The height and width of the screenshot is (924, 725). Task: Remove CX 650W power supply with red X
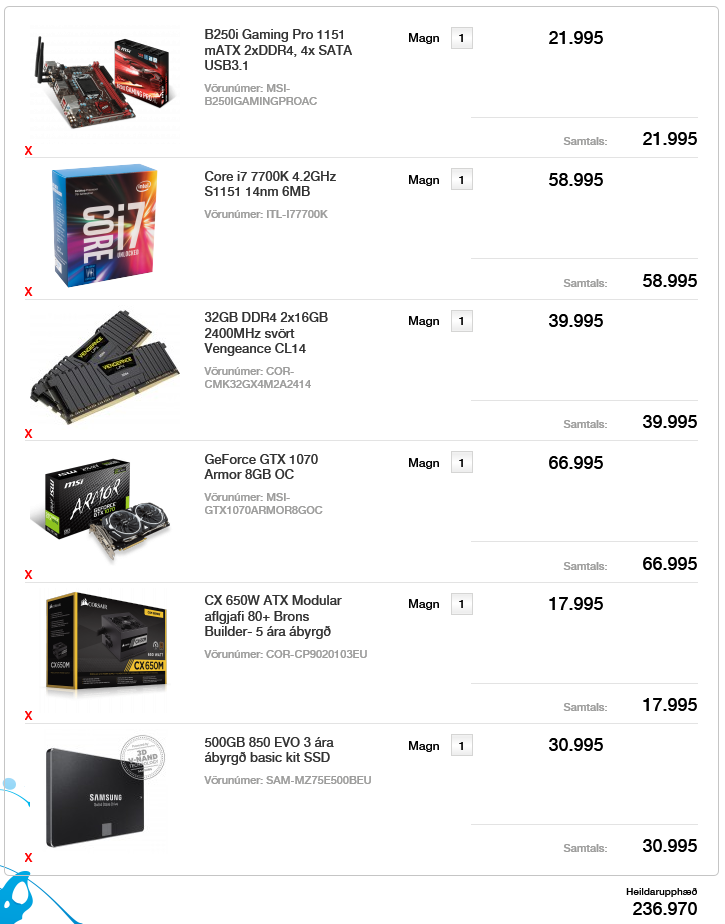pyautogui.click(x=28, y=716)
